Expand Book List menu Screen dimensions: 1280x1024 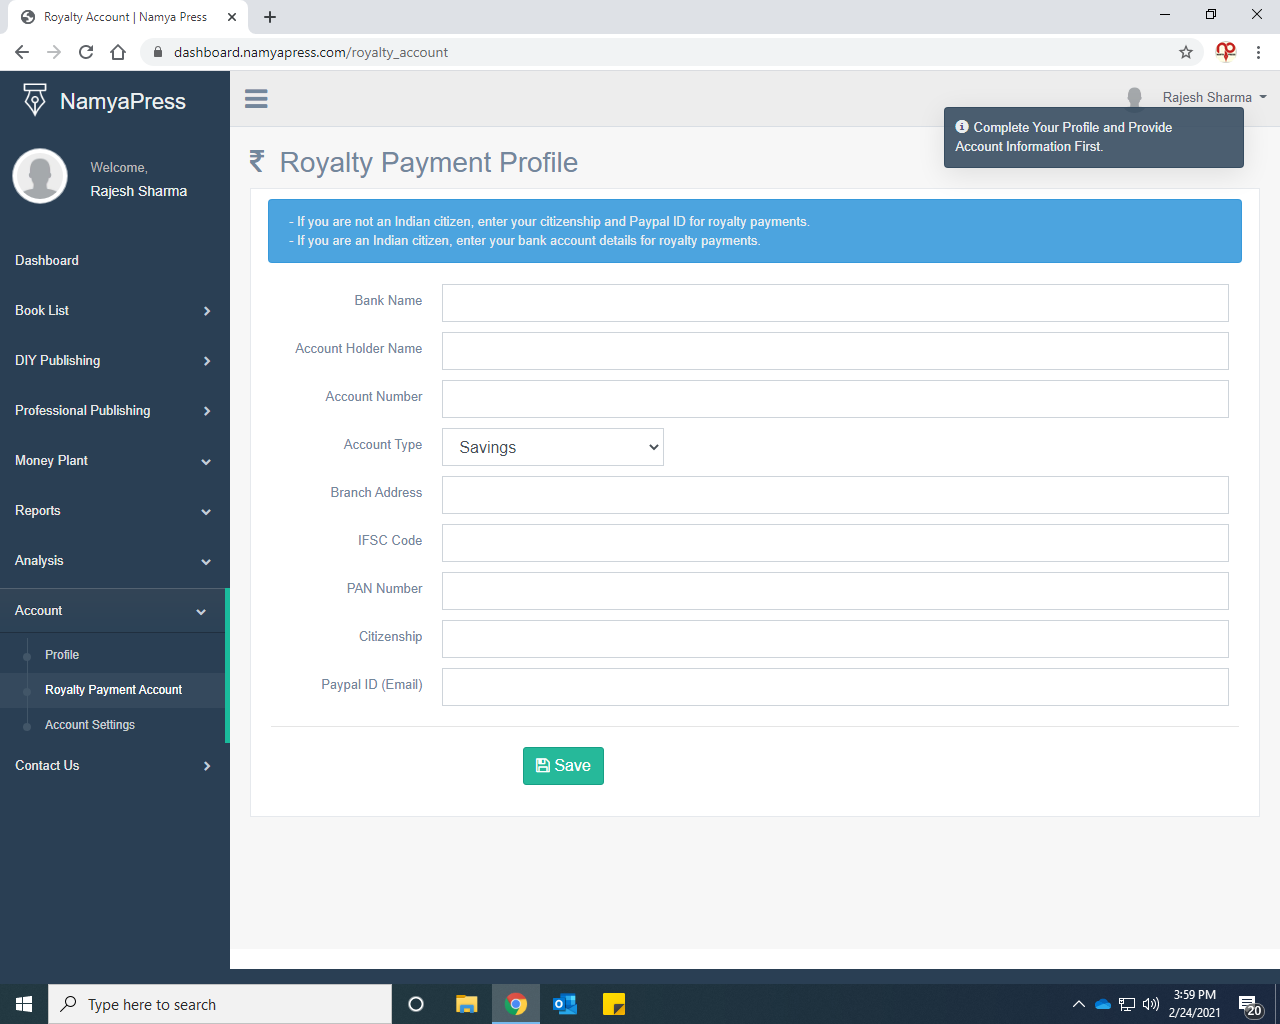tap(114, 310)
